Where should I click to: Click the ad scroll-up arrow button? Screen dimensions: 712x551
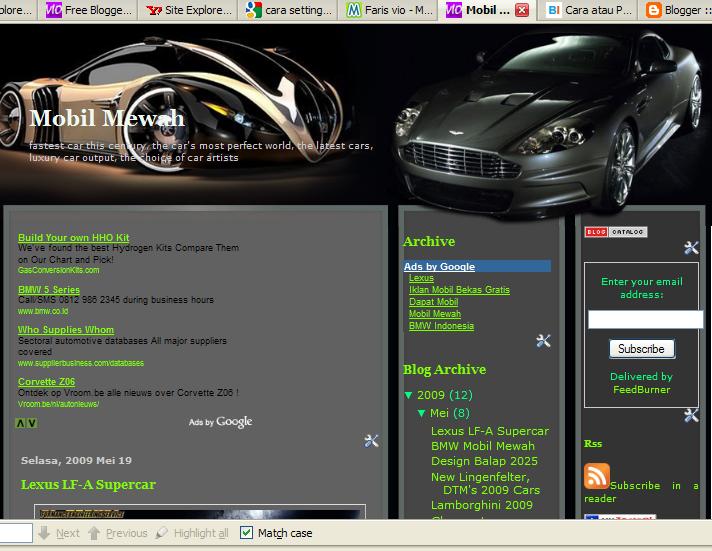pyautogui.click(x=20, y=423)
